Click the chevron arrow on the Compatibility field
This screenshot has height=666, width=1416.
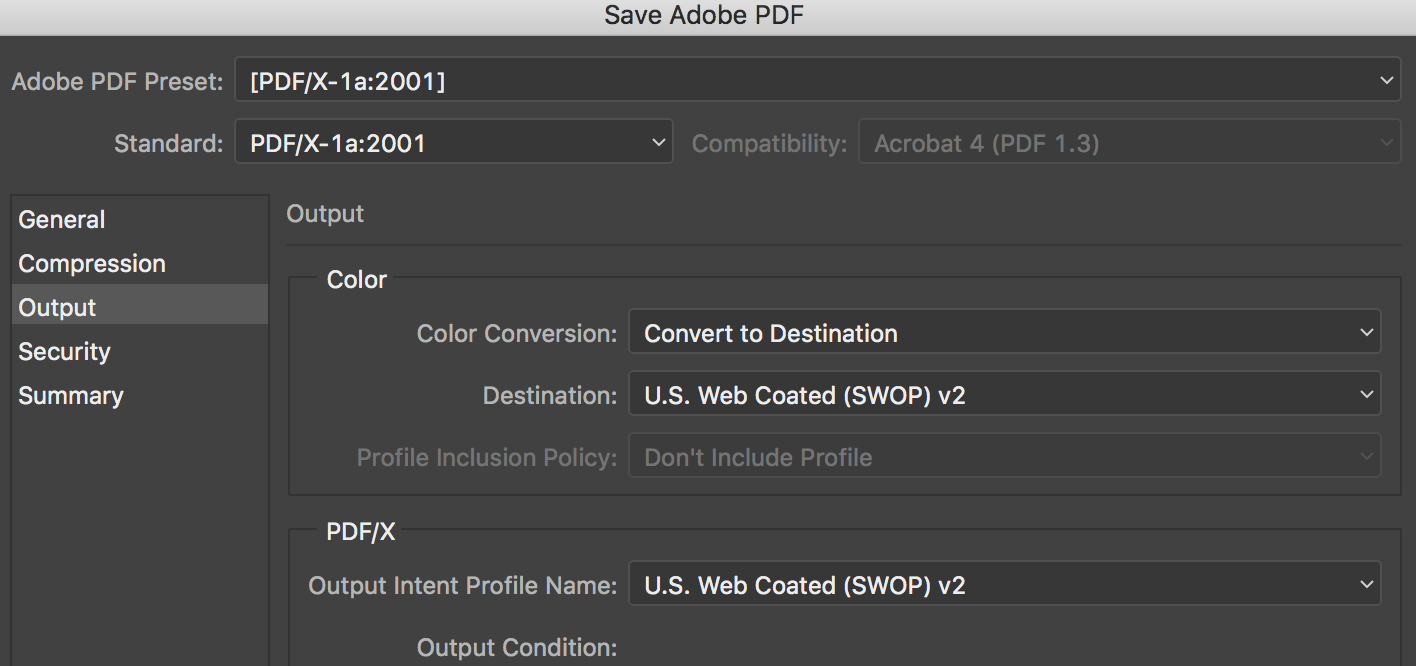click(1386, 143)
